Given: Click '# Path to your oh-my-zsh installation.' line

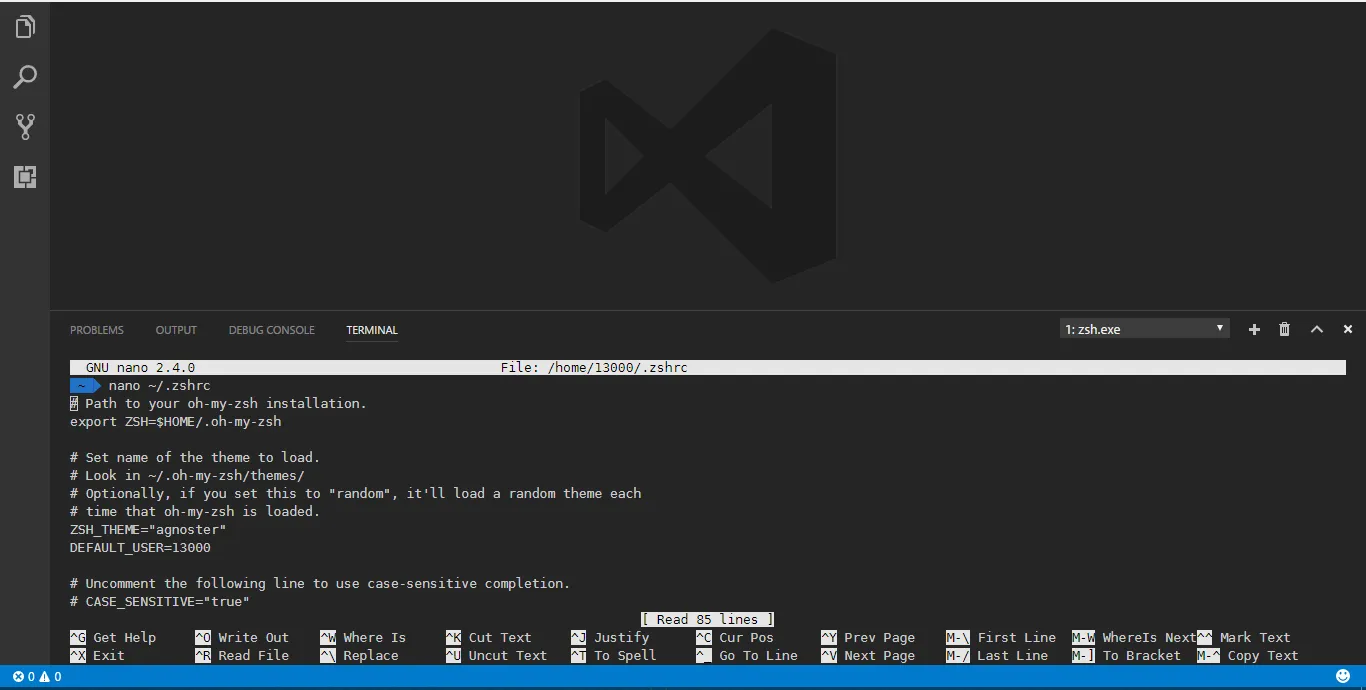Looking at the screenshot, I should coord(218,404).
